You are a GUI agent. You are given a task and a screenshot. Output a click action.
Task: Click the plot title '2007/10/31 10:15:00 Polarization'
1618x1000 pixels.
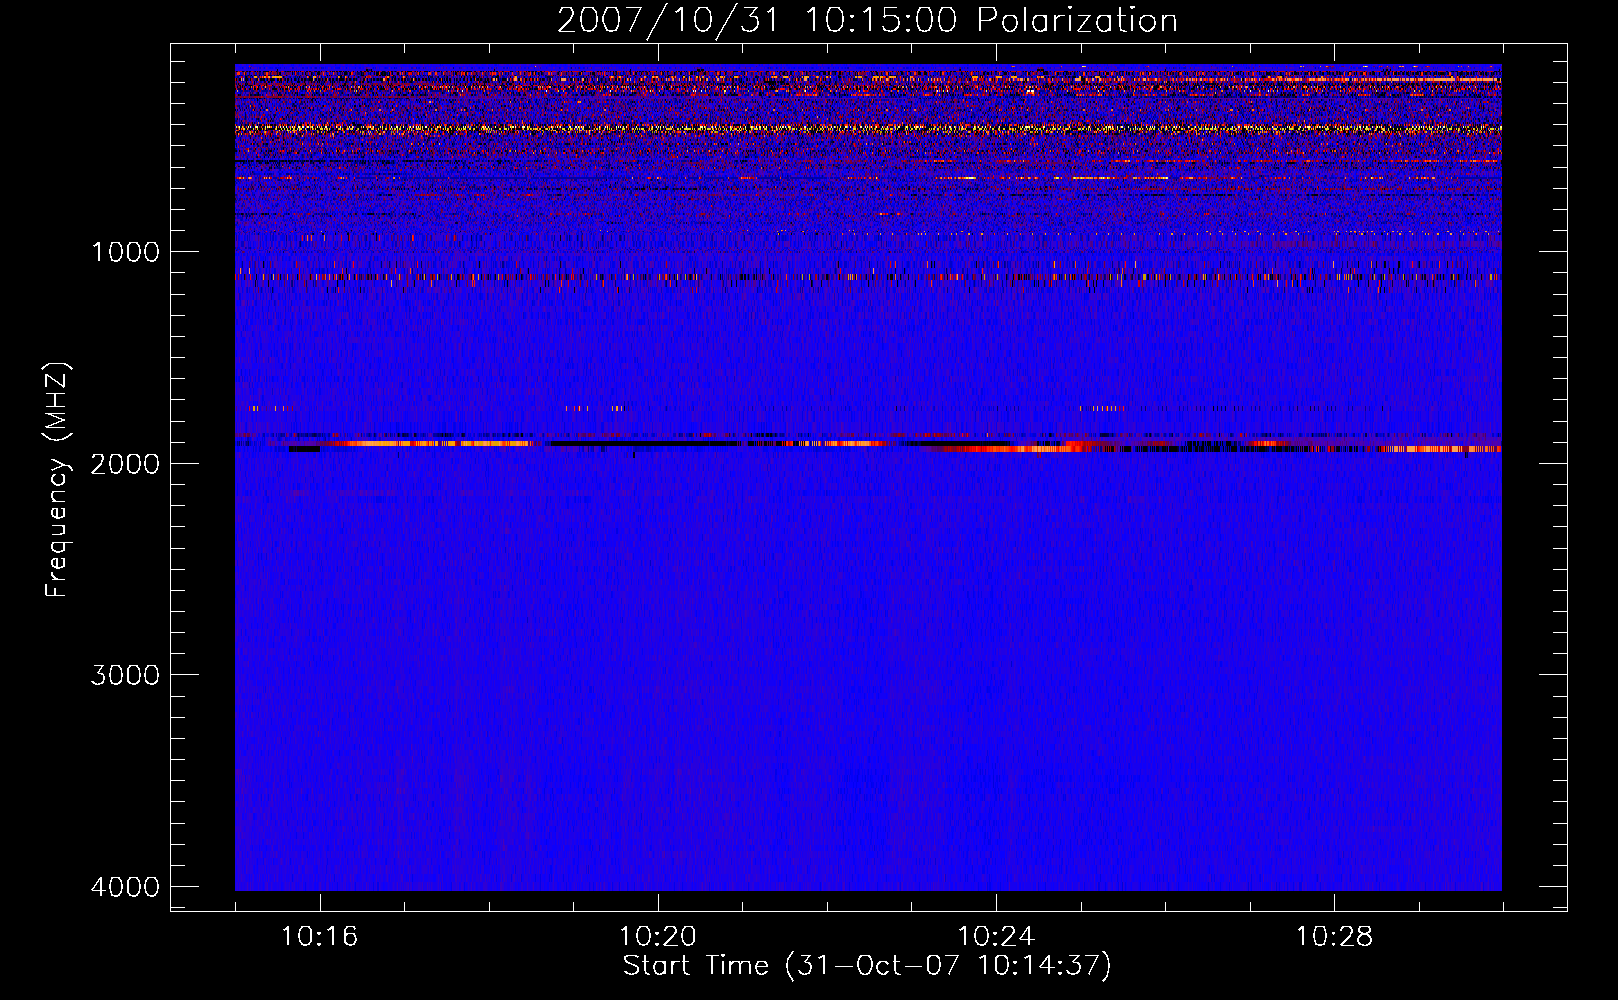867,21
